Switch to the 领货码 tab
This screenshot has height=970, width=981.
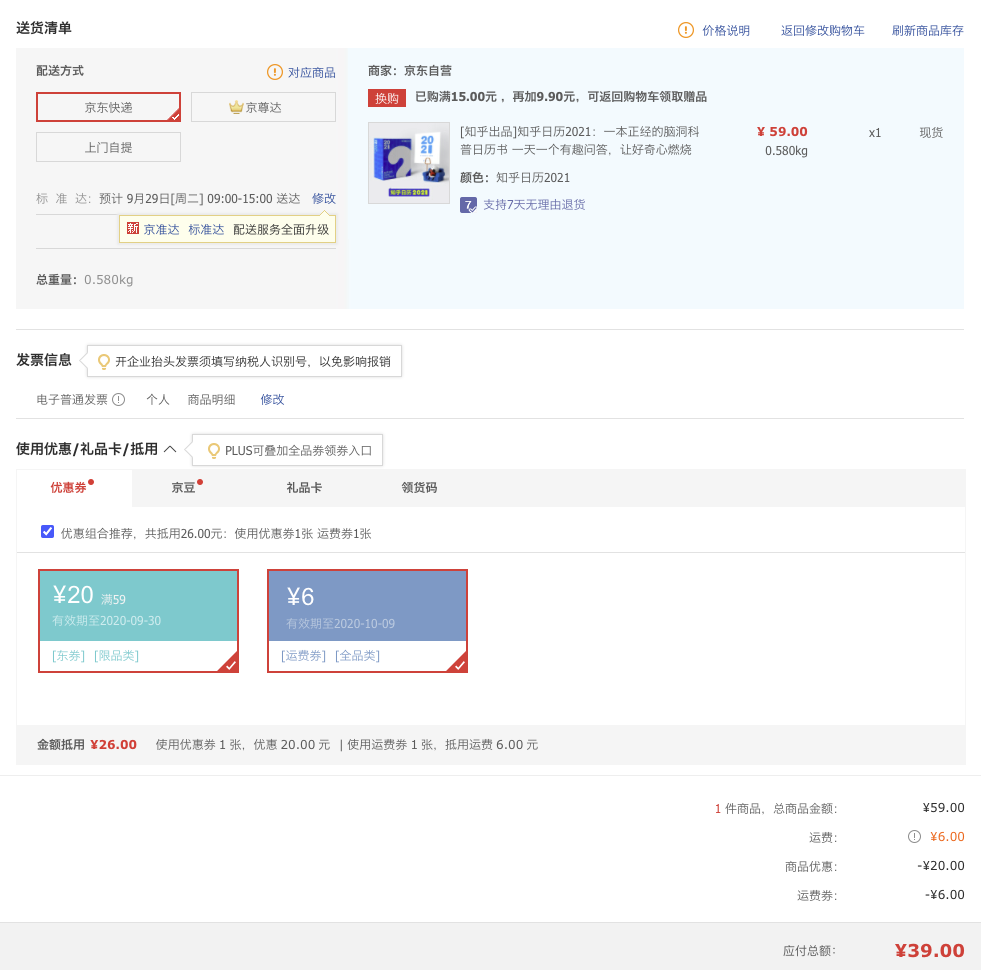pos(419,488)
